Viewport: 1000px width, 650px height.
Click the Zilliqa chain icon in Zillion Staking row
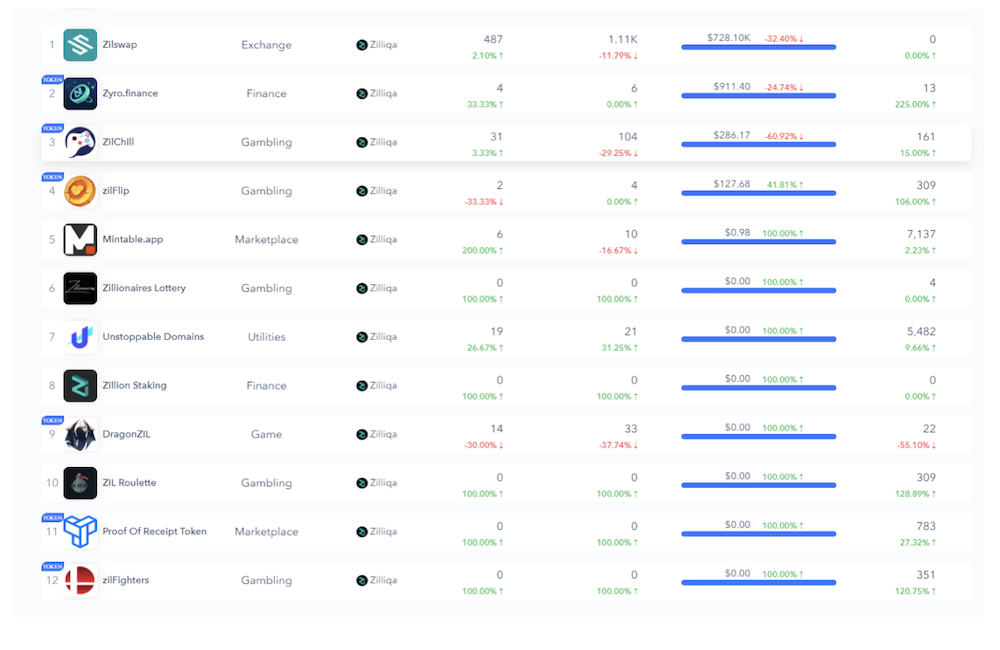362,386
